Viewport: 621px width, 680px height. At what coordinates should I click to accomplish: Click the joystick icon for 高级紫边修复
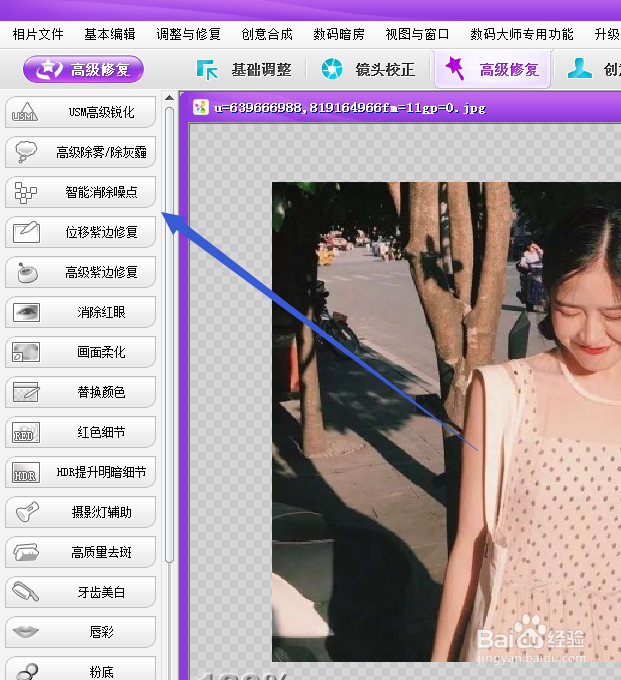[27, 272]
